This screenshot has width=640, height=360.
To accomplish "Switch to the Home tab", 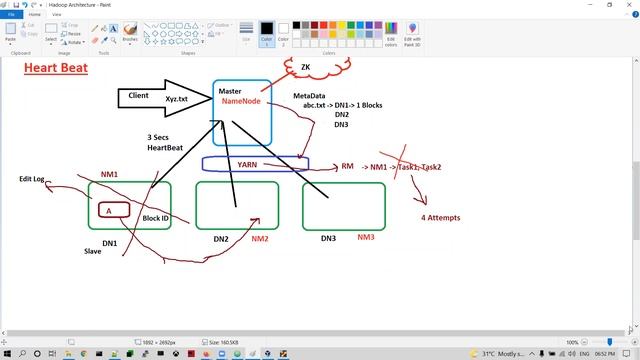I will point(35,14).
